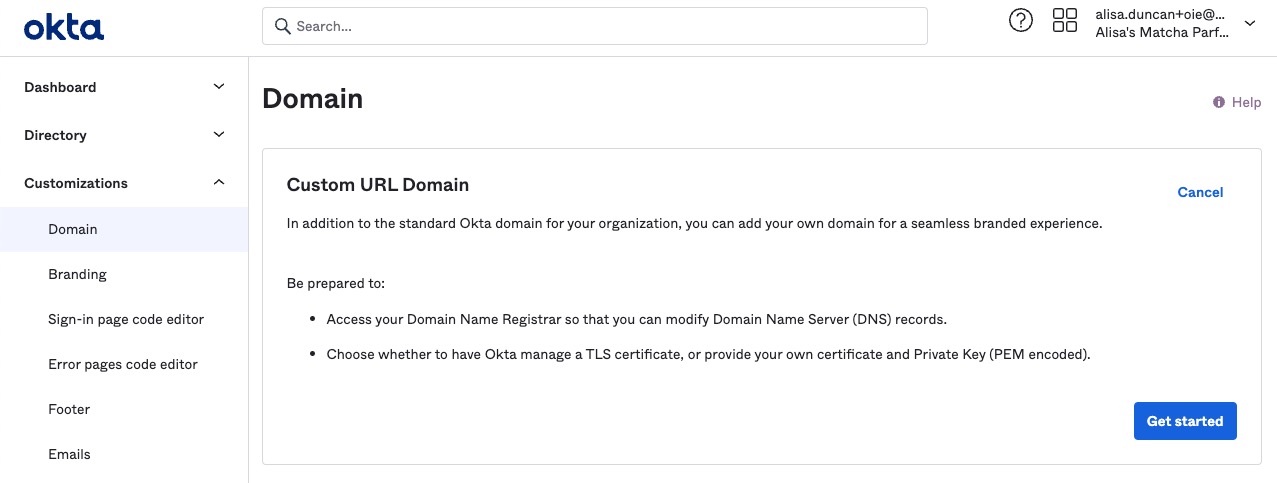Click the search magnifier icon

coord(283,26)
